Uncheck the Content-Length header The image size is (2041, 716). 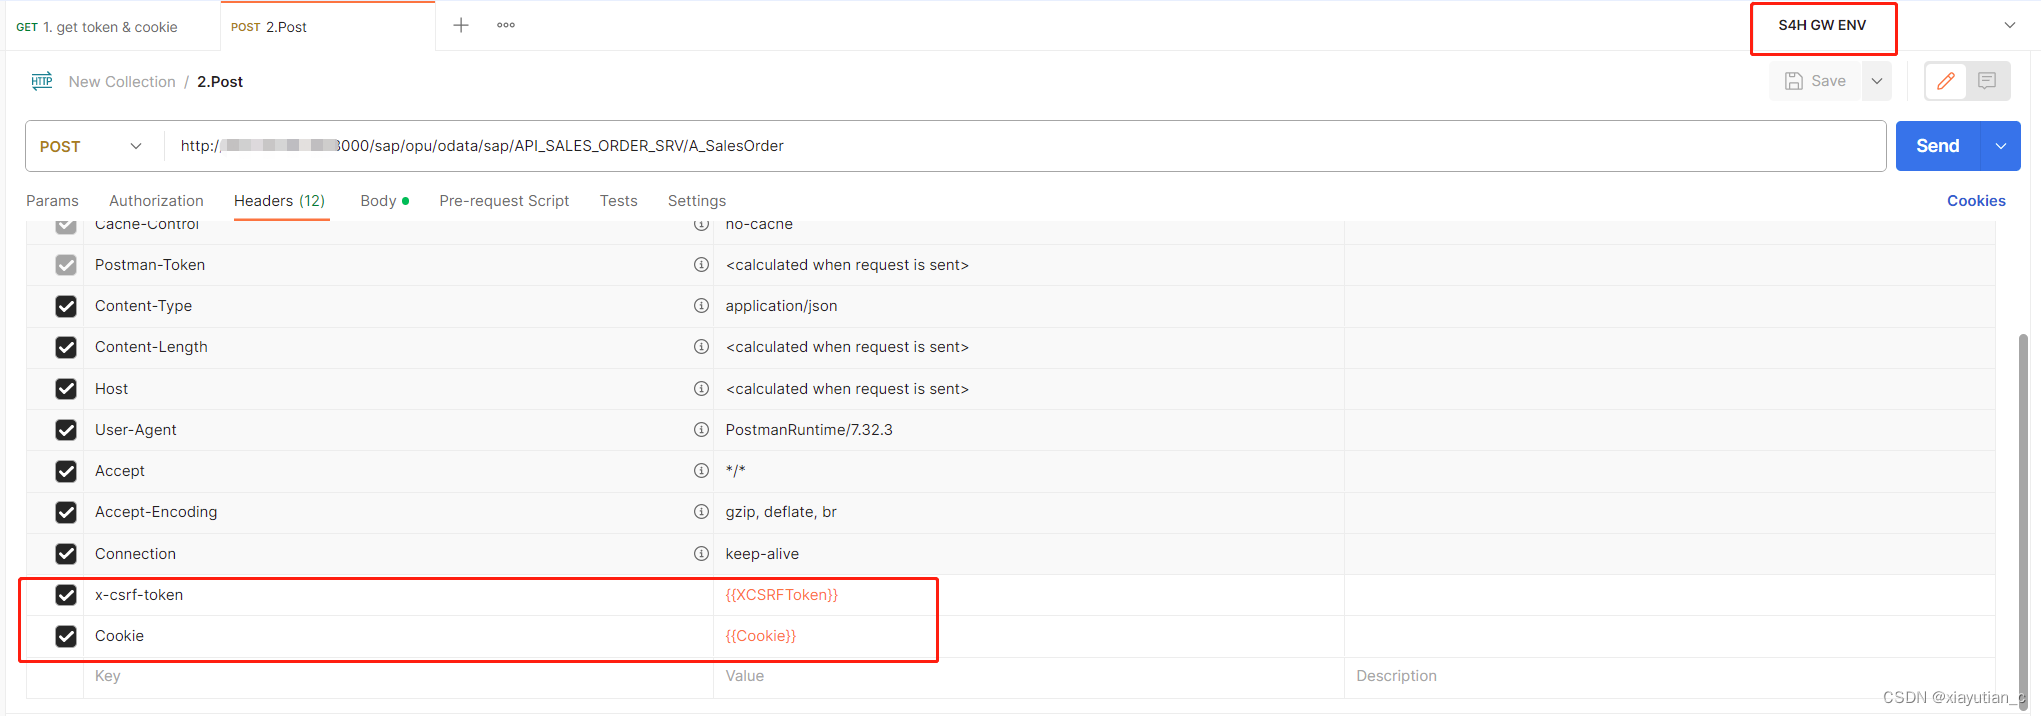(x=66, y=347)
